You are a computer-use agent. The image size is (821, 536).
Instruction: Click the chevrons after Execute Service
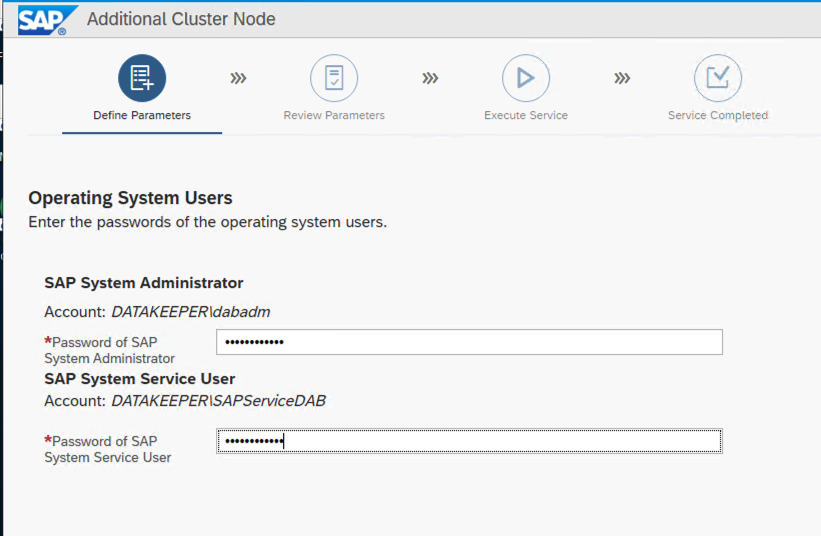pos(622,79)
